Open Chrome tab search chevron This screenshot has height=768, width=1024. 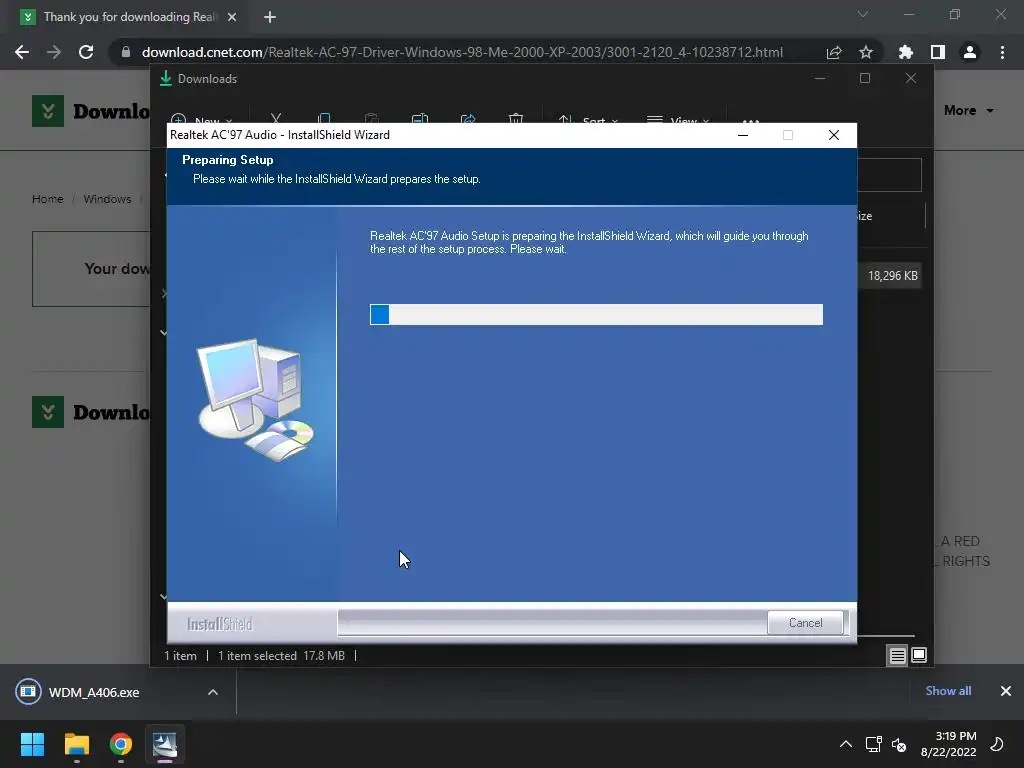863,14
